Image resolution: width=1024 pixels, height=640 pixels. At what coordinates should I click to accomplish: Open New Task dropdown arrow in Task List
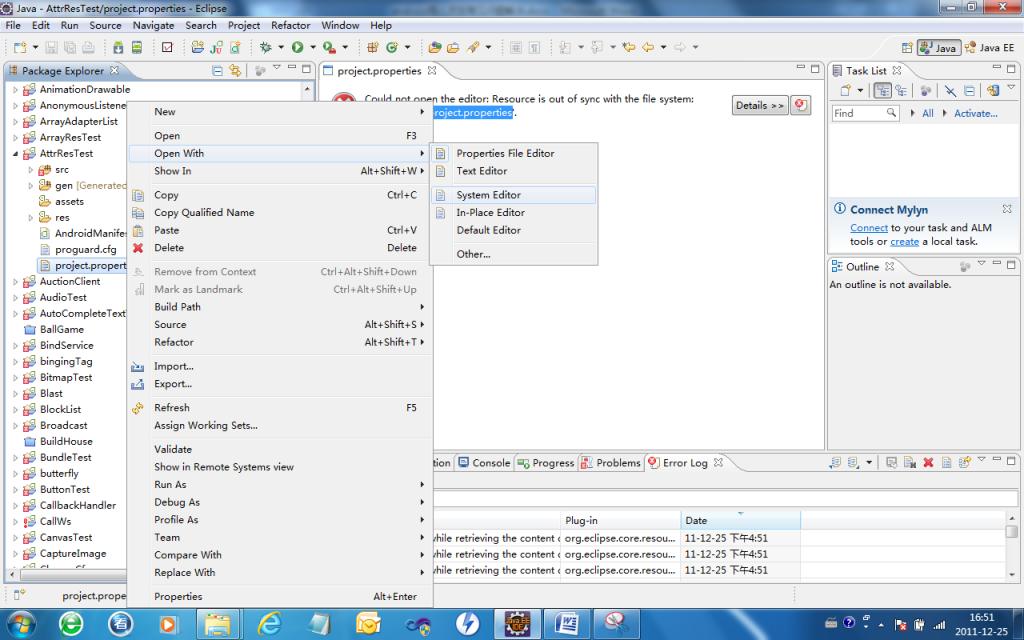860,91
